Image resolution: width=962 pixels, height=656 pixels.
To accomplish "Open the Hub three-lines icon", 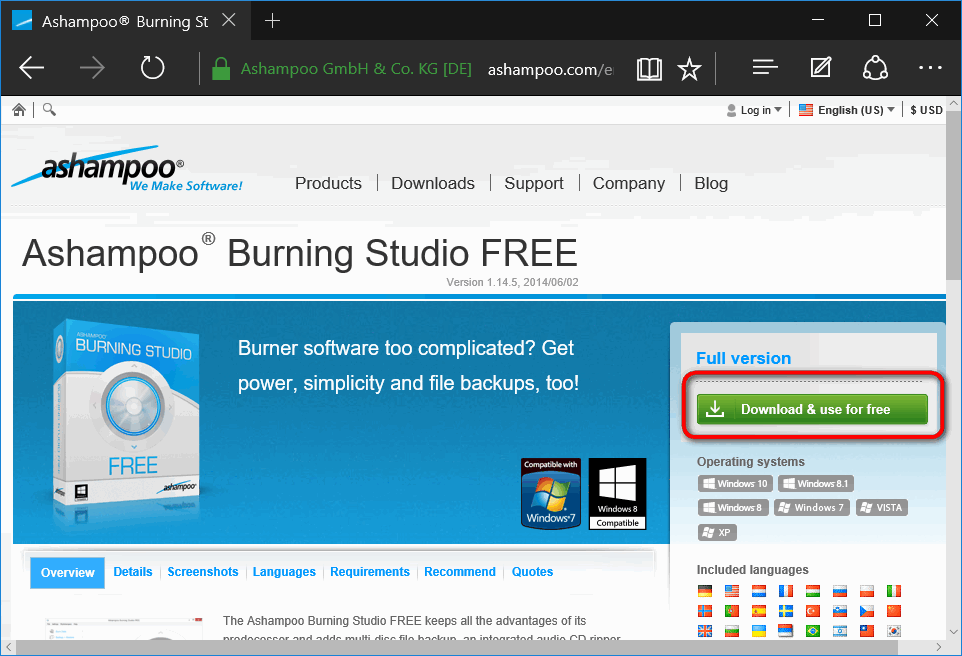I will [x=765, y=67].
